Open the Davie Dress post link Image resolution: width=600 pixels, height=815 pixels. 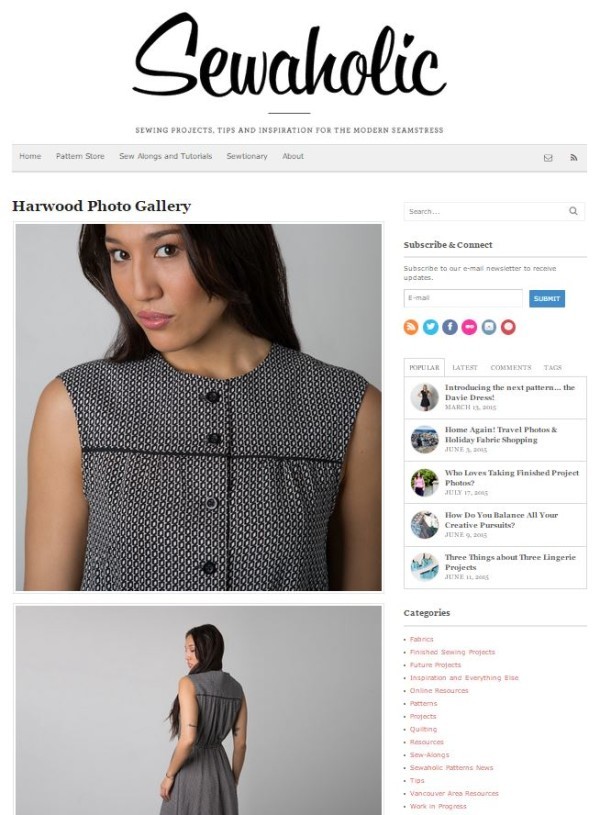[510, 392]
